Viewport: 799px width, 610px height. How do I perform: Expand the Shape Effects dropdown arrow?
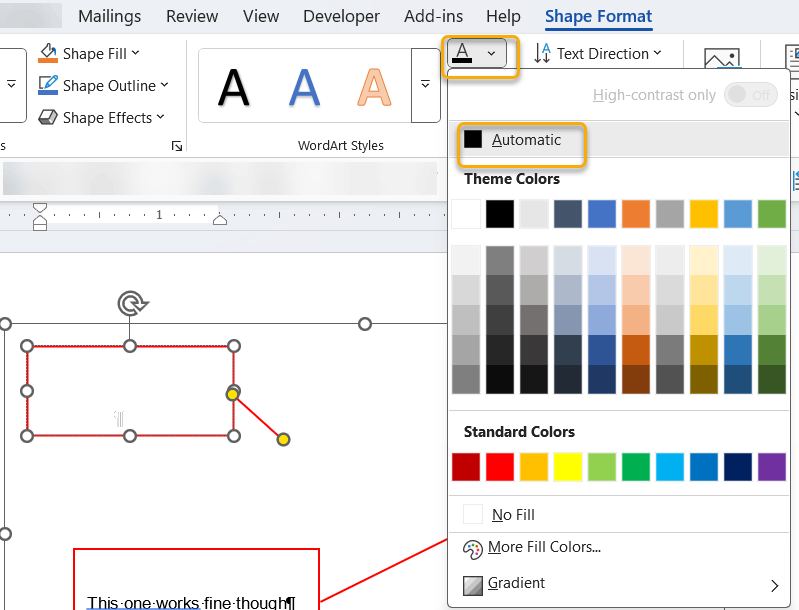pyautogui.click(x=161, y=117)
